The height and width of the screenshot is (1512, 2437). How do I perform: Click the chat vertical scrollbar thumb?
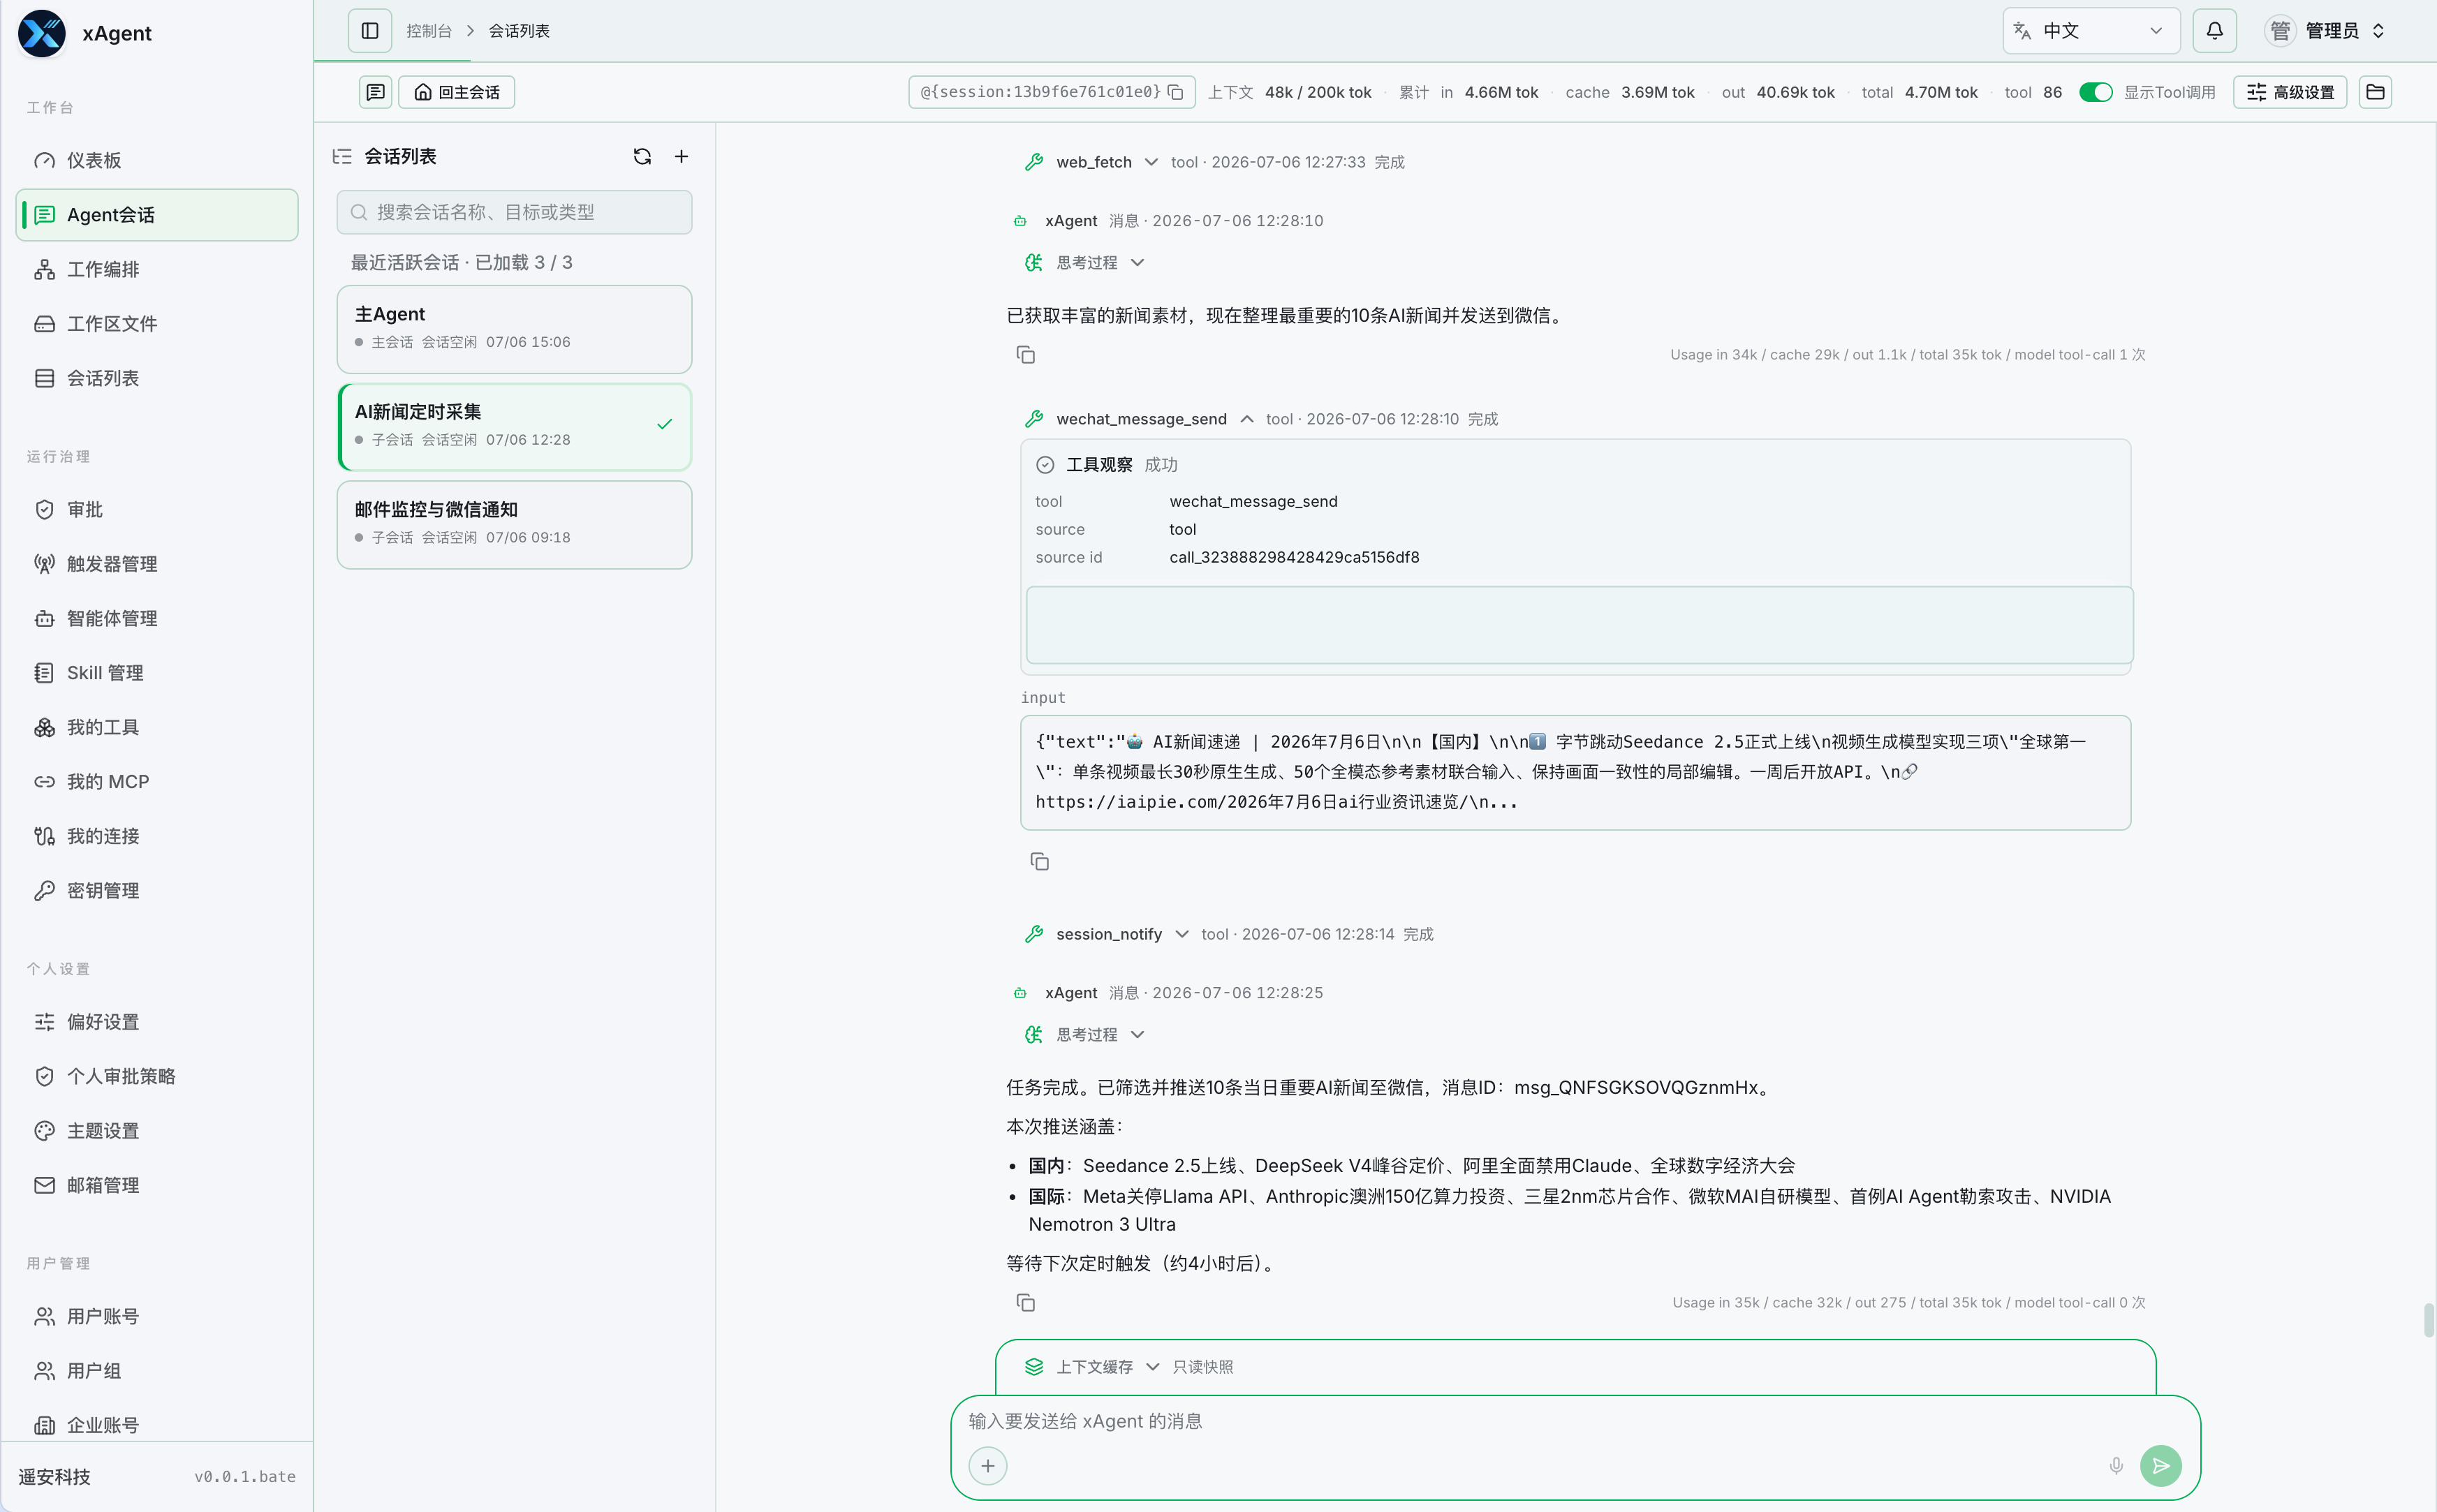[x=2428, y=1320]
